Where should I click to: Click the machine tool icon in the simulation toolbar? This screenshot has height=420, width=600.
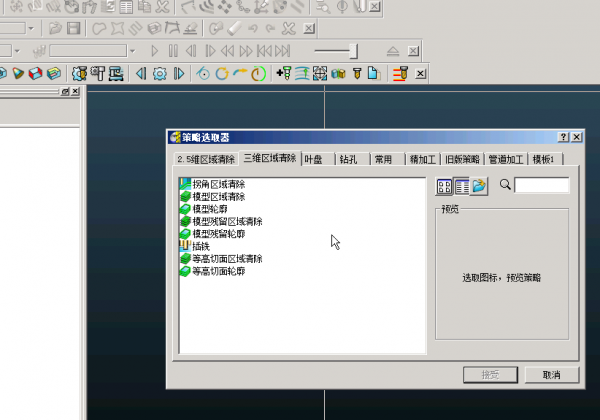(x=116, y=73)
